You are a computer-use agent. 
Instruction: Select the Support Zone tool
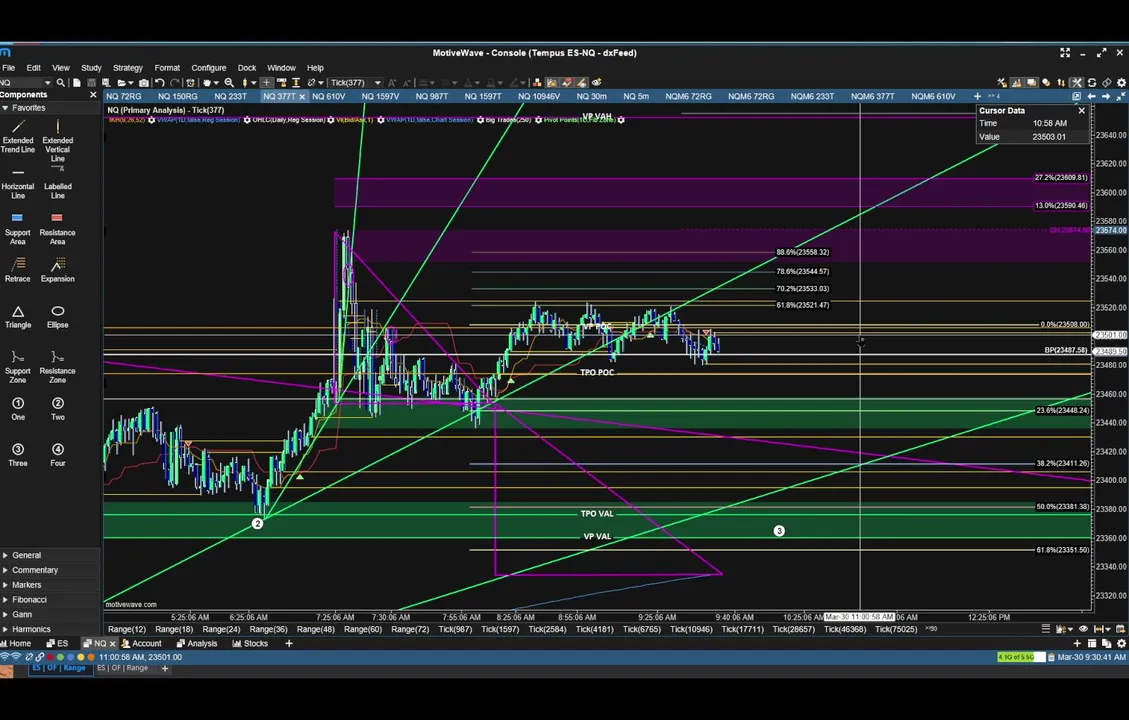18,366
